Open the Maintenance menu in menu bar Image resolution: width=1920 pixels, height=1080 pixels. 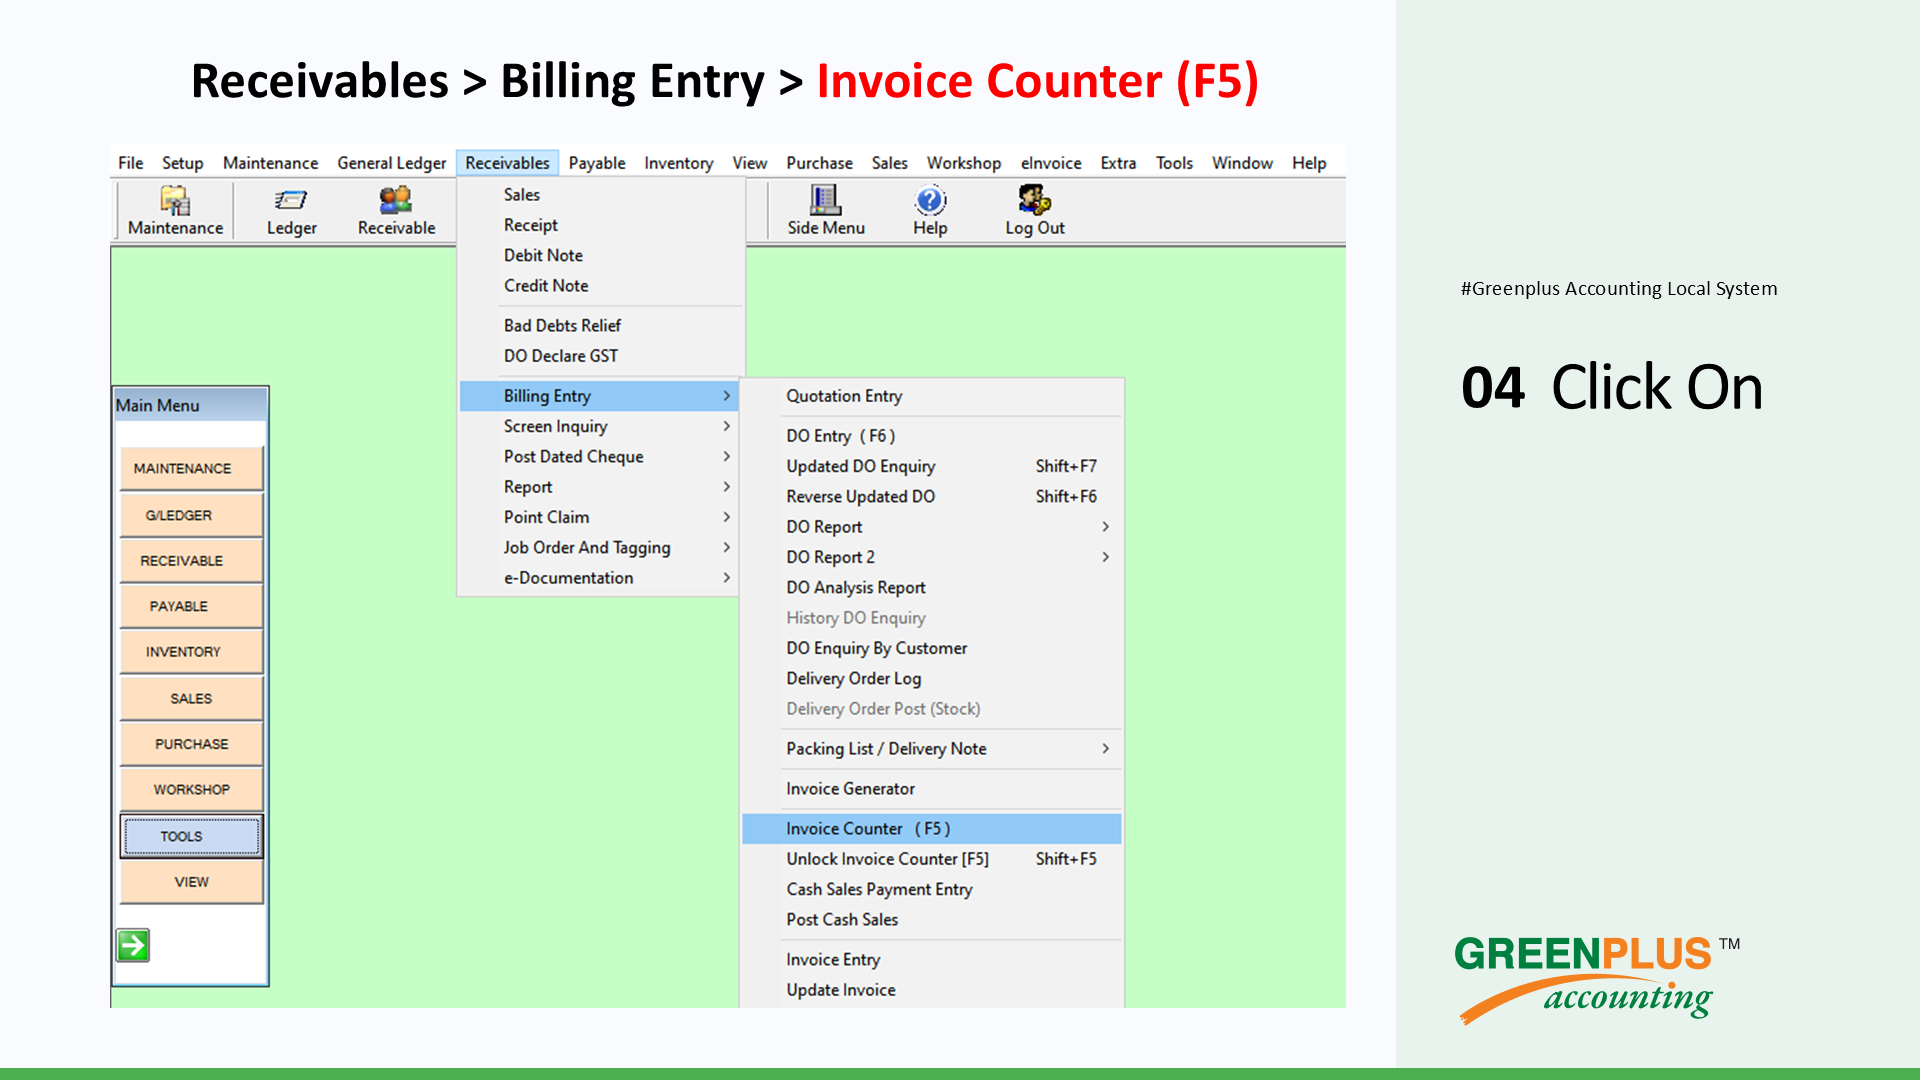pyautogui.click(x=270, y=163)
